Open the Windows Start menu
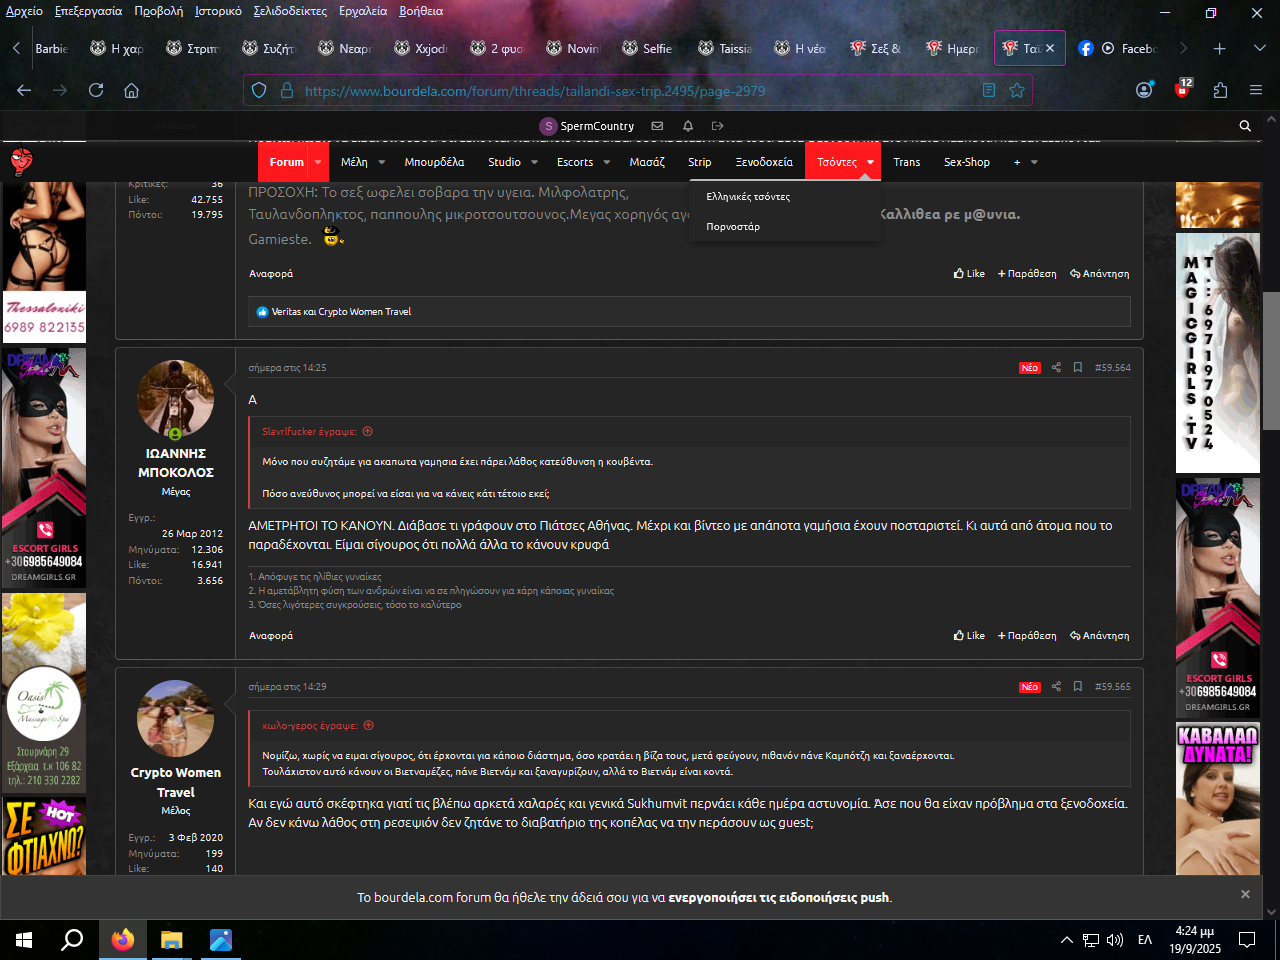This screenshot has width=1280, height=960. click(24, 940)
